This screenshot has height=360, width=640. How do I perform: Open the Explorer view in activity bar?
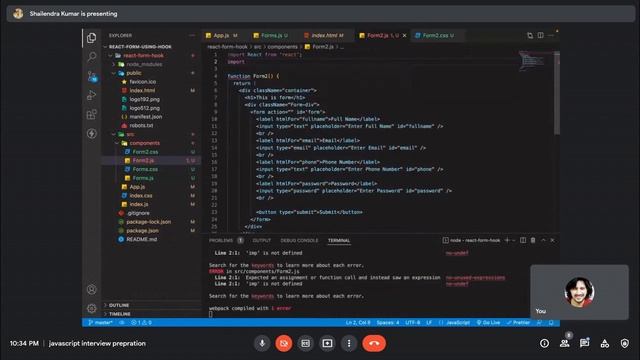point(91,38)
